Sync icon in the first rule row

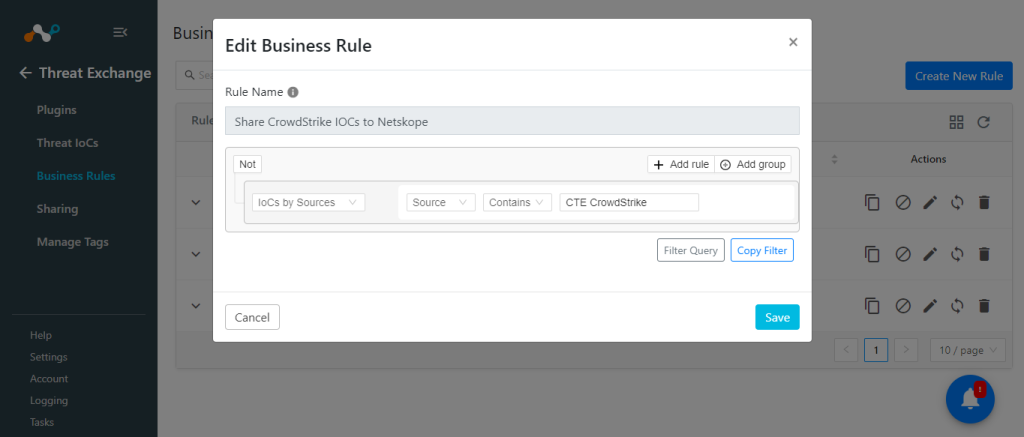[957, 202]
